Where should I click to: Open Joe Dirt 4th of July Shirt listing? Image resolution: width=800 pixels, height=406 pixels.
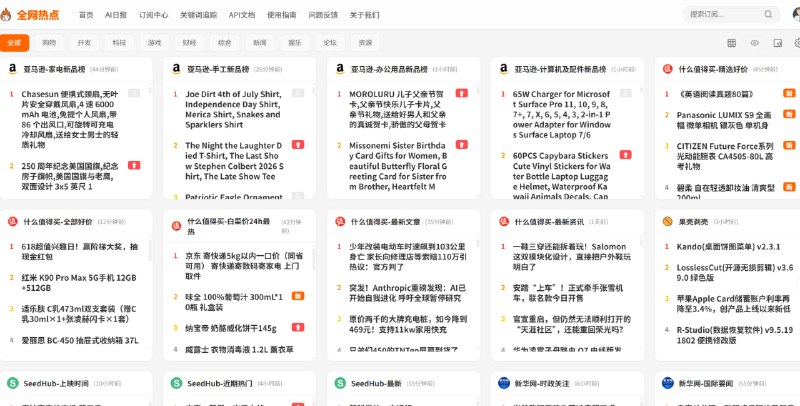[233, 109]
